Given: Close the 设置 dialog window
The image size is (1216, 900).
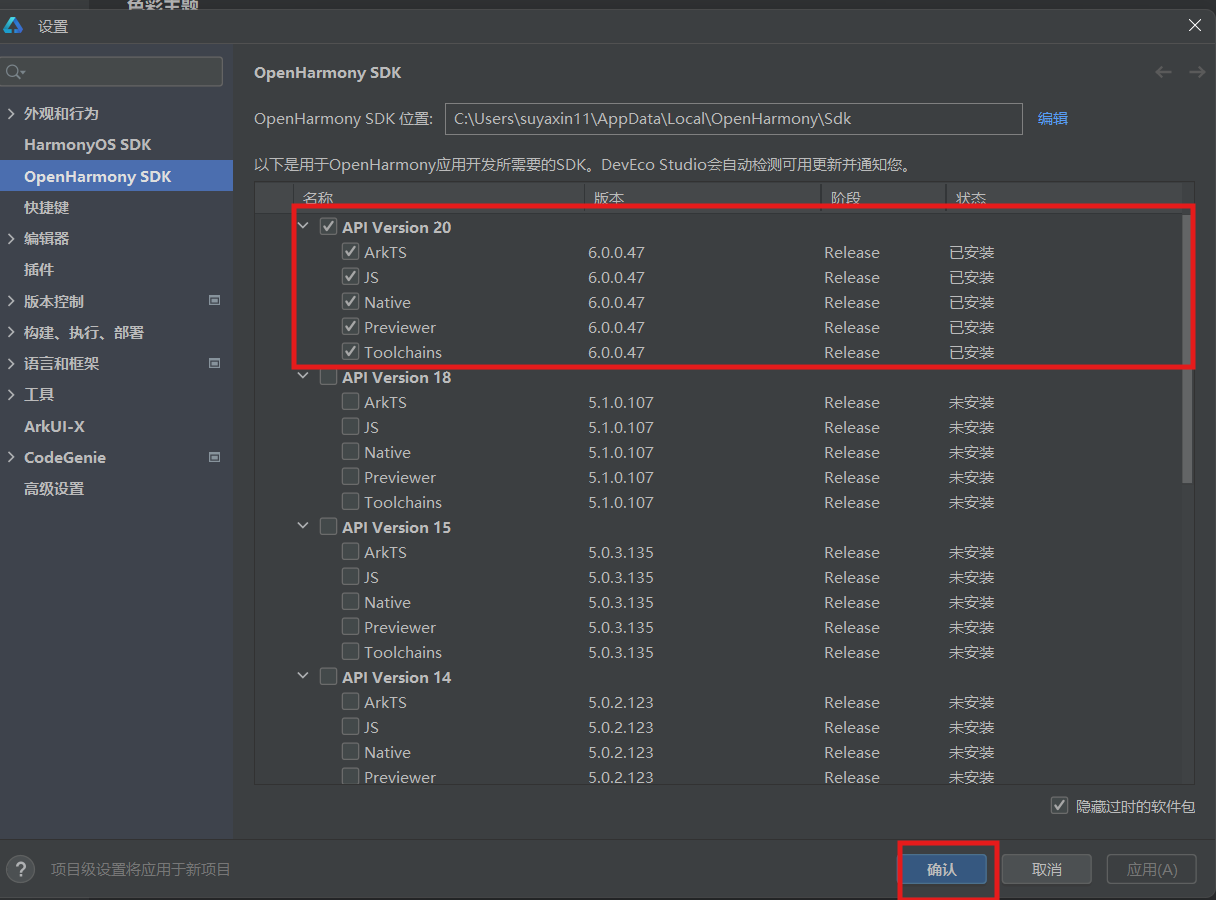Looking at the screenshot, I should click(1195, 26).
